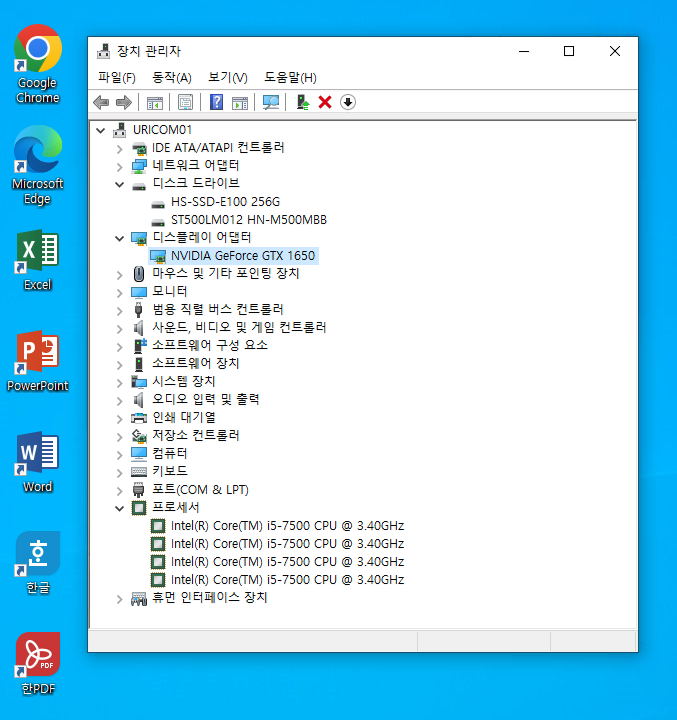Scan for hardware changes icon
677x720 pixels.
pos(271,102)
